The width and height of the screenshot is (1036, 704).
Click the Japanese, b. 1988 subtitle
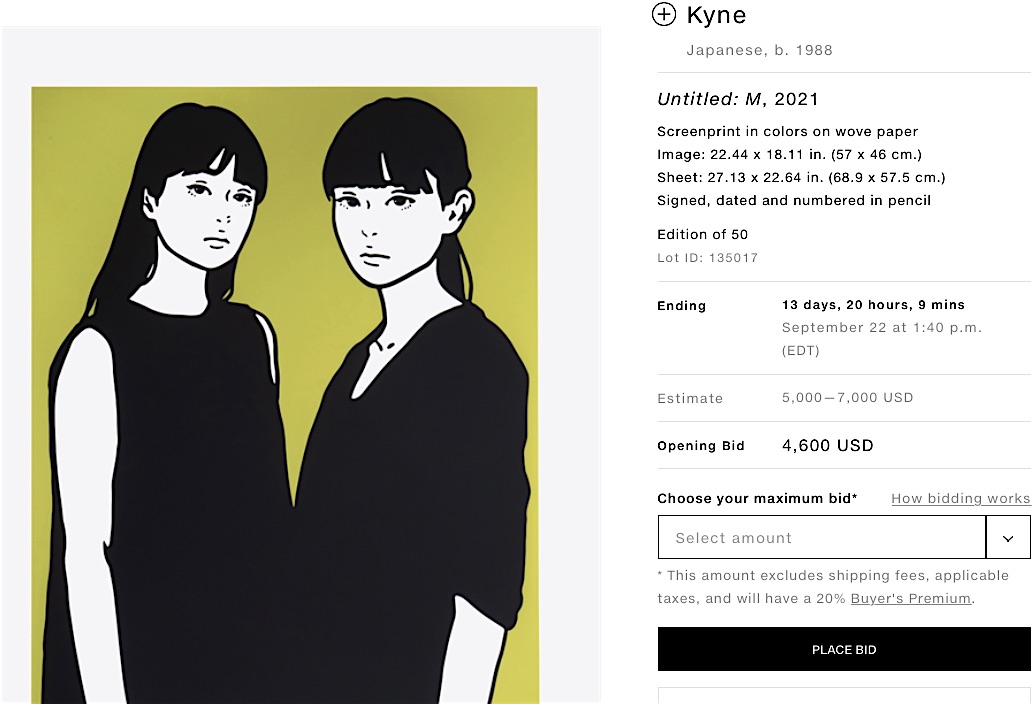click(760, 50)
